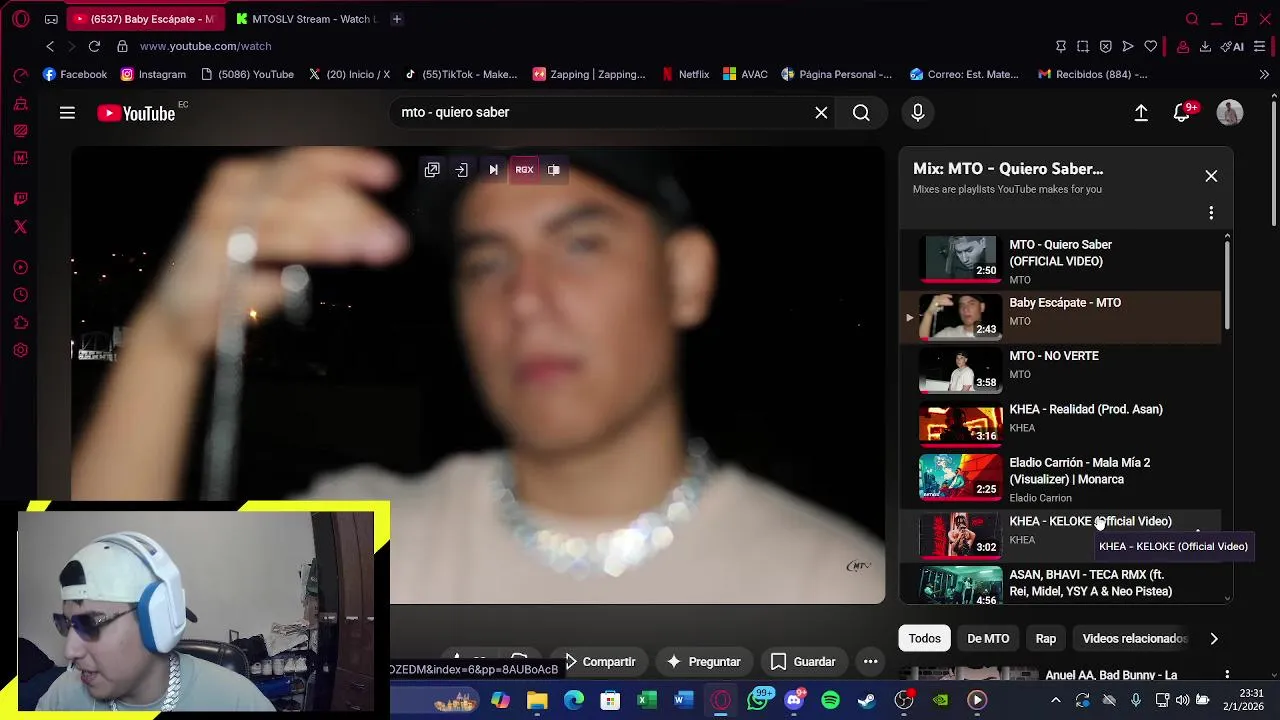Close the Mix playlist panel

coord(1211,176)
